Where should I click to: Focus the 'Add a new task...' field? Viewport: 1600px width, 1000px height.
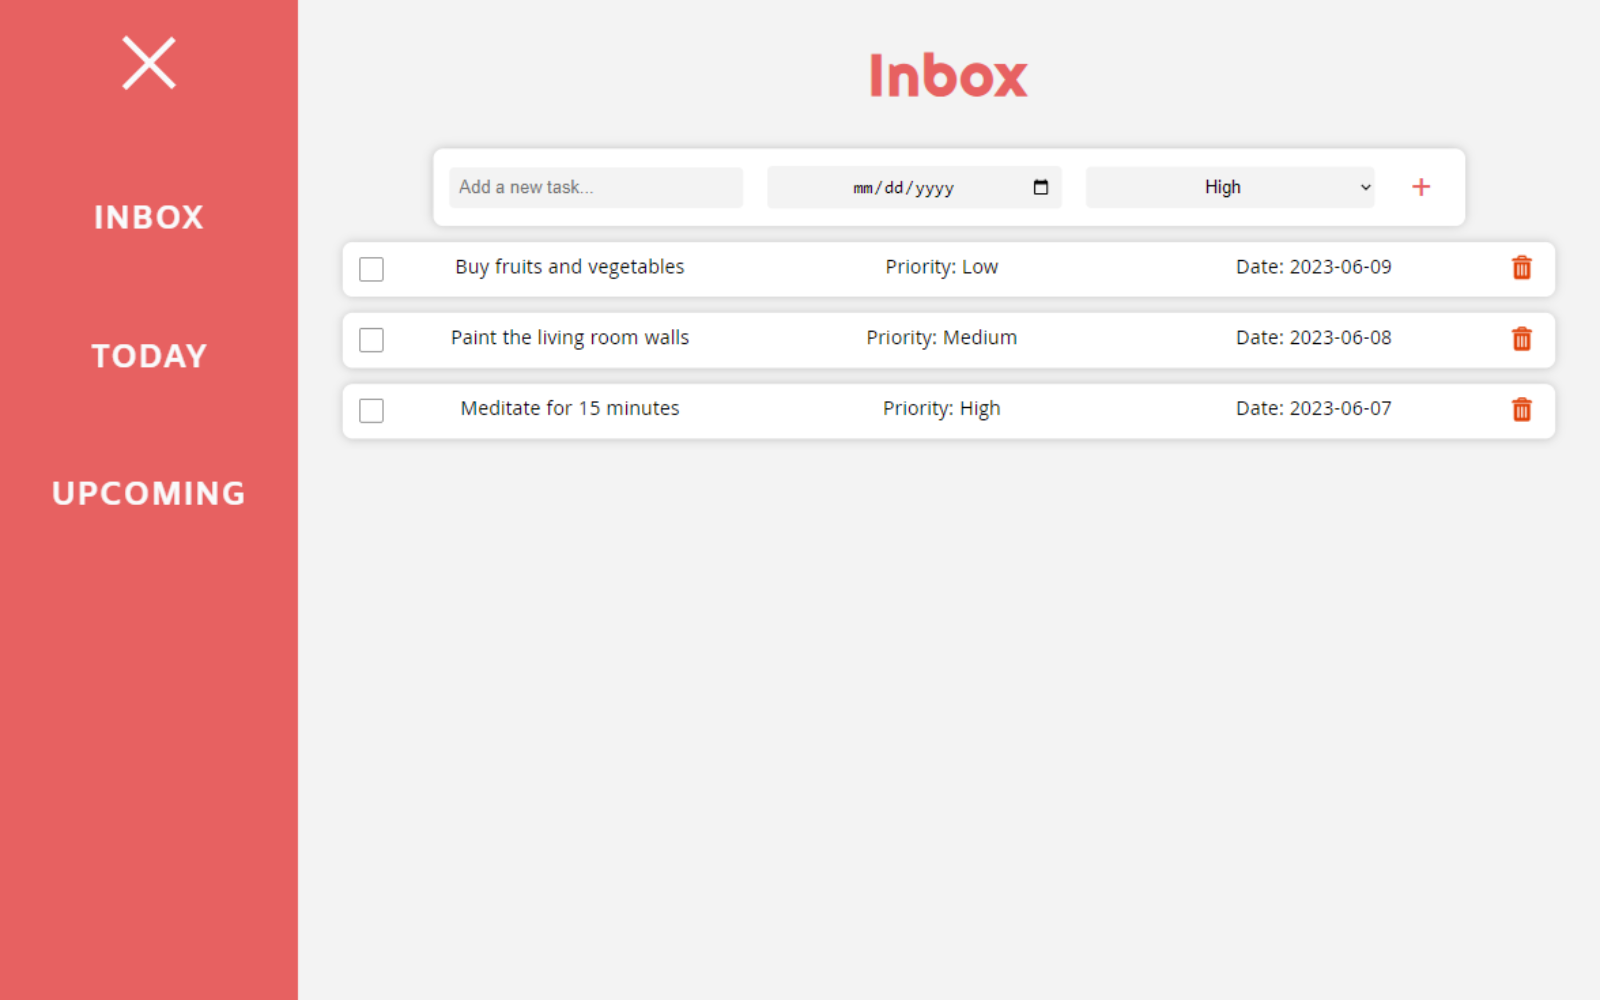[x=596, y=187]
